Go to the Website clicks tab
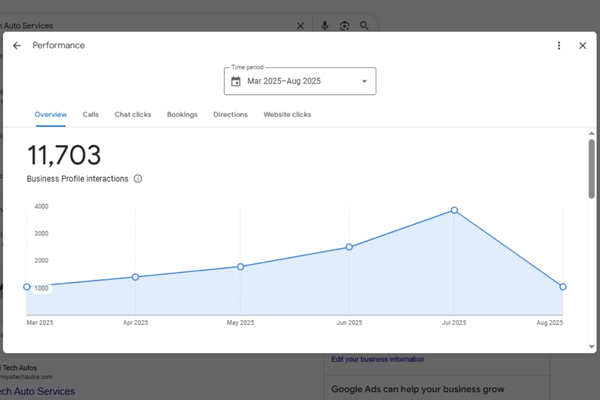600x400 pixels. click(287, 115)
